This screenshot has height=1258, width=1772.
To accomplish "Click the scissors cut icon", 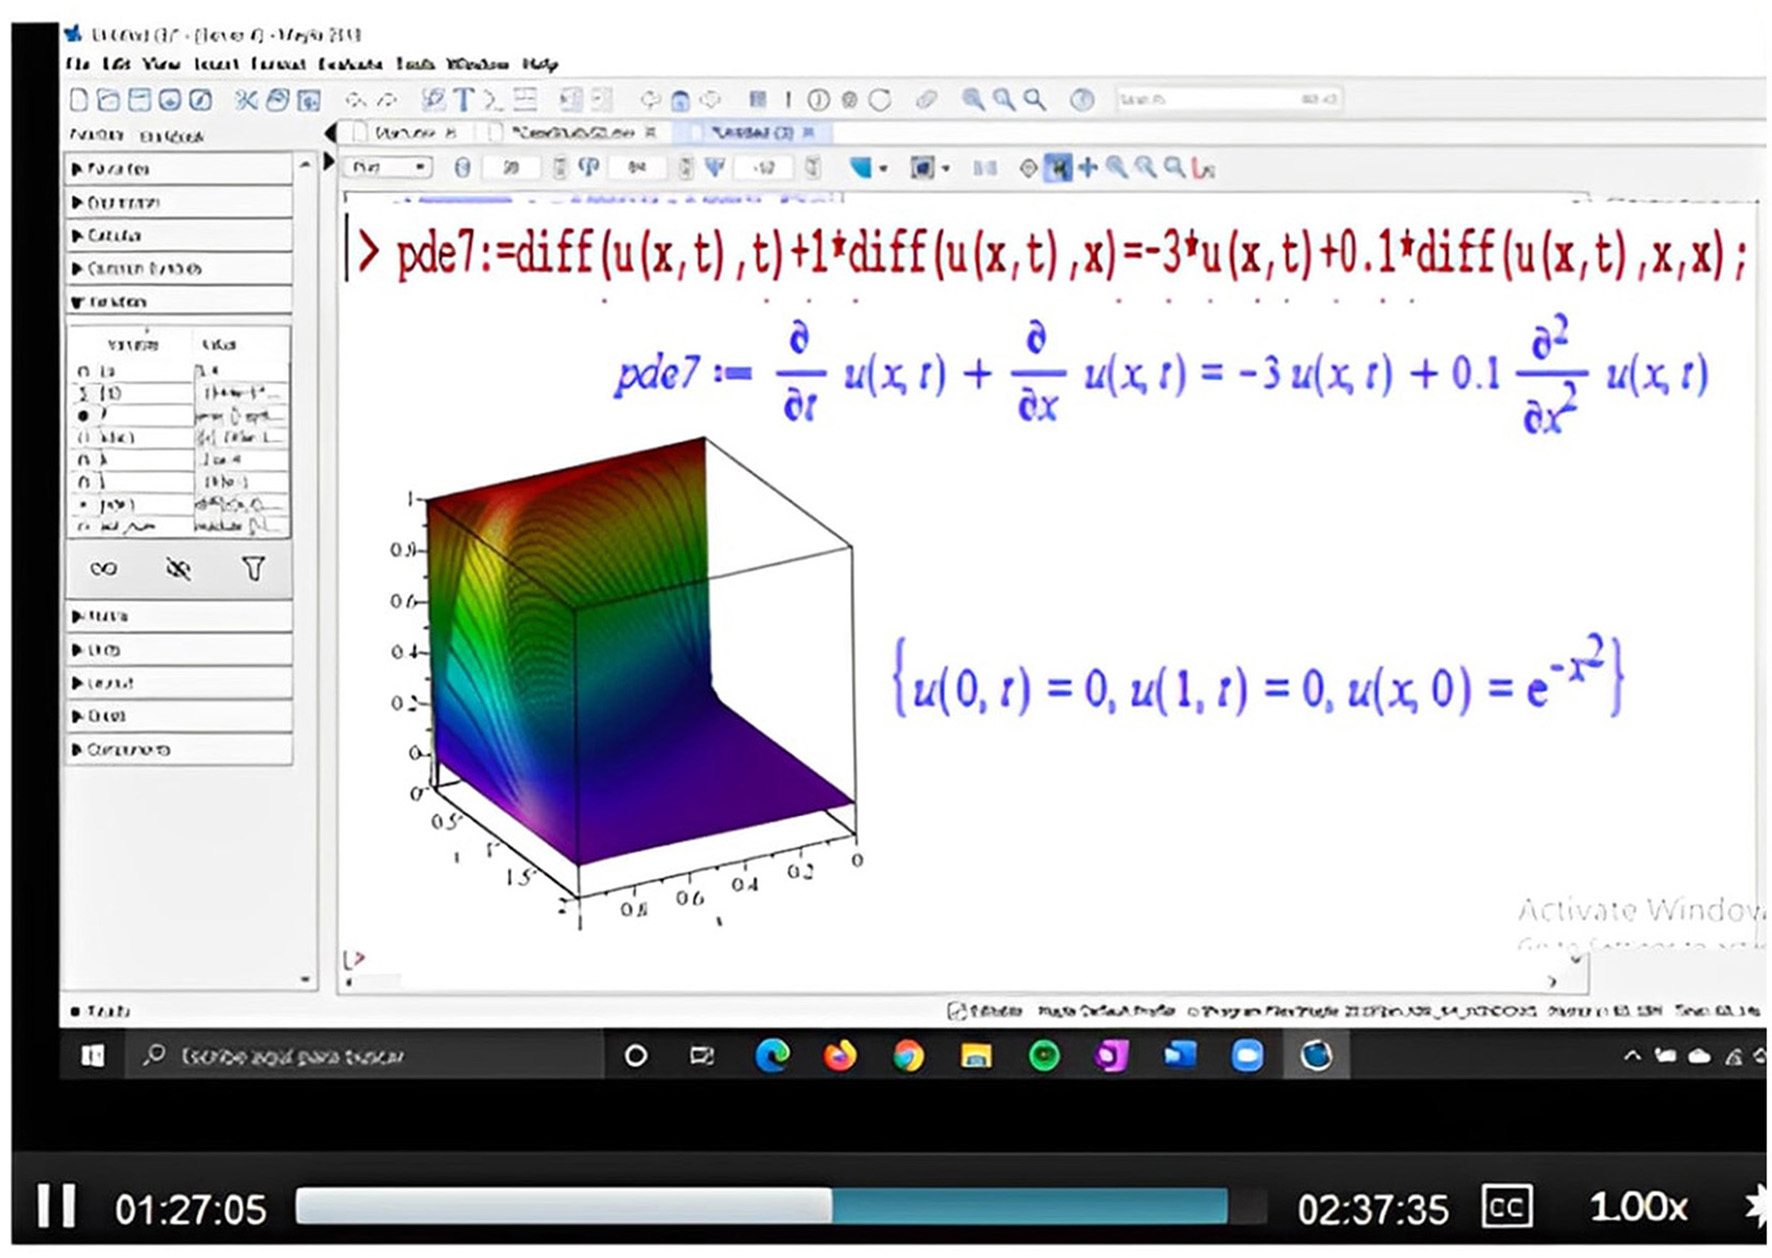I will (245, 100).
